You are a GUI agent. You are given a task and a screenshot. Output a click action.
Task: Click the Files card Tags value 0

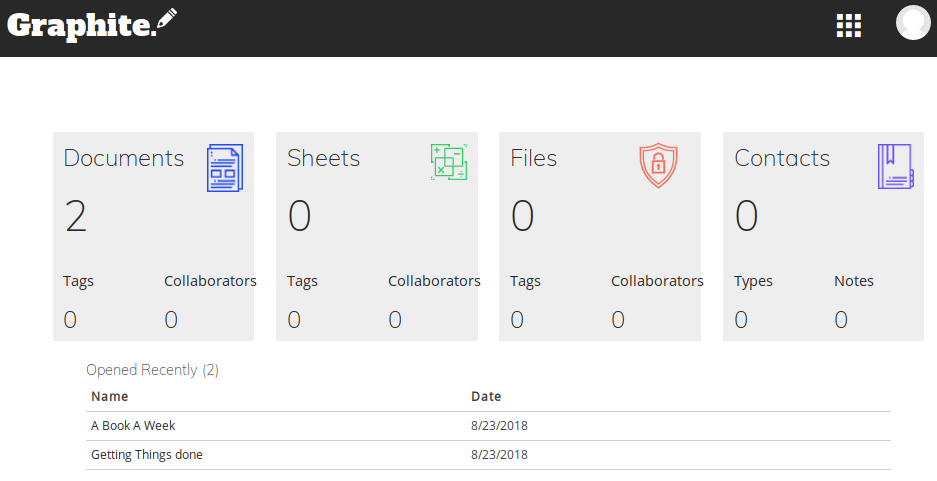click(x=517, y=320)
